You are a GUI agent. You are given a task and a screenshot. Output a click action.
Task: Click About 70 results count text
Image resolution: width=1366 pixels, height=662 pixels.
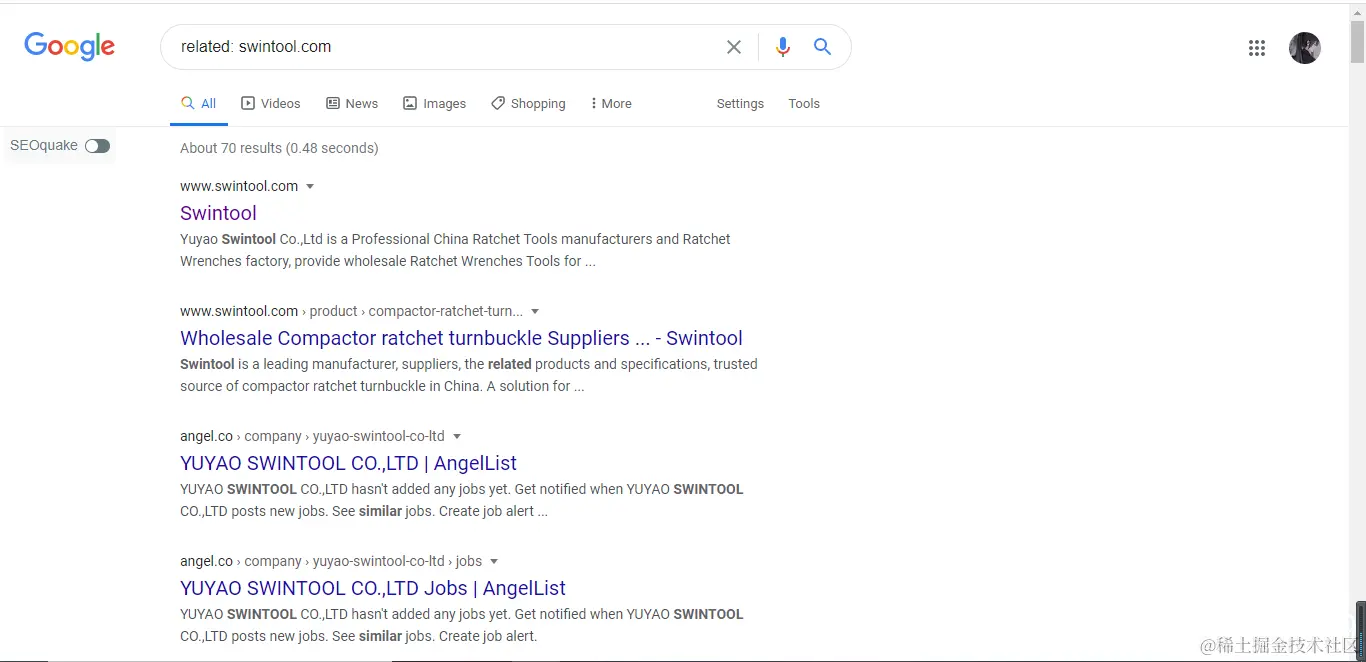pyautogui.click(x=279, y=148)
